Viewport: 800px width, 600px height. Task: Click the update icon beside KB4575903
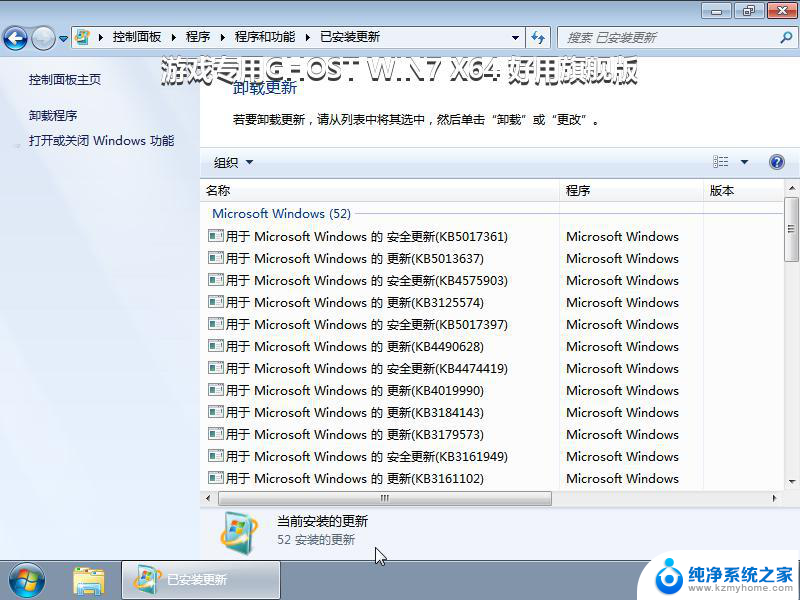216,280
